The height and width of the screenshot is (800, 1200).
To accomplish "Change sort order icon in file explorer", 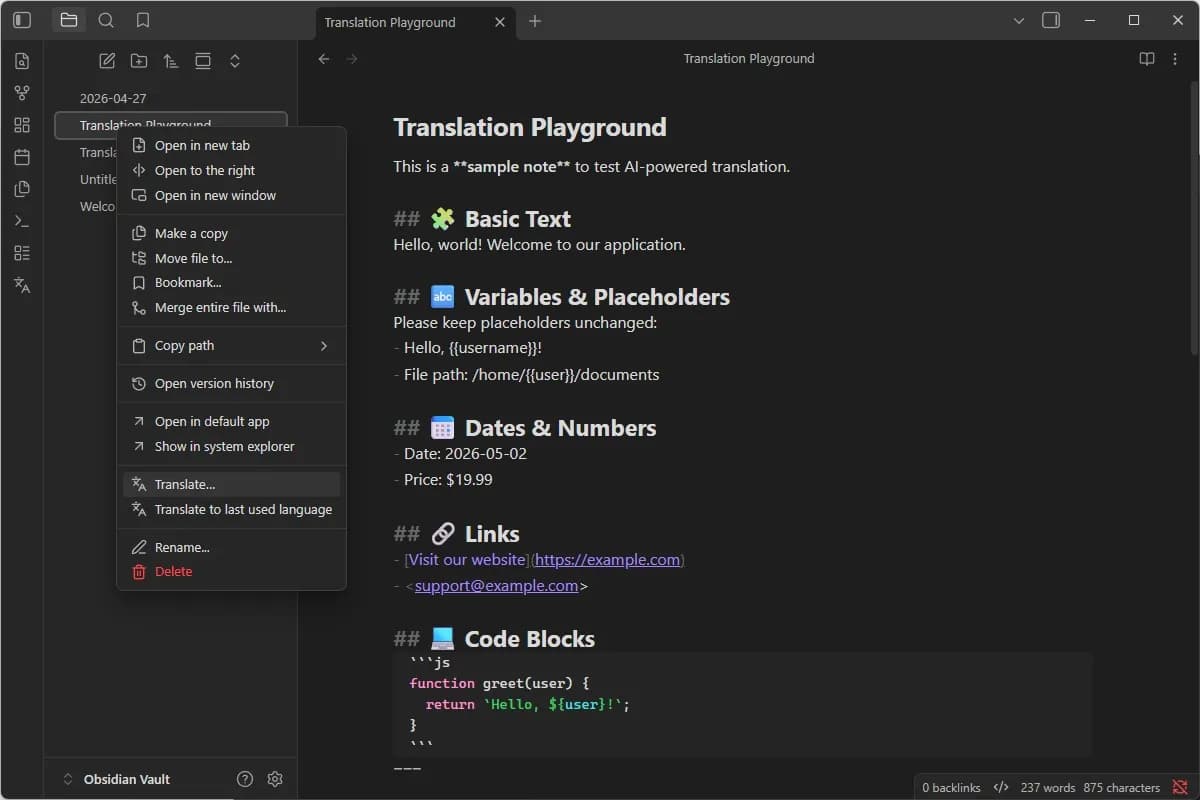I will (x=171, y=61).
